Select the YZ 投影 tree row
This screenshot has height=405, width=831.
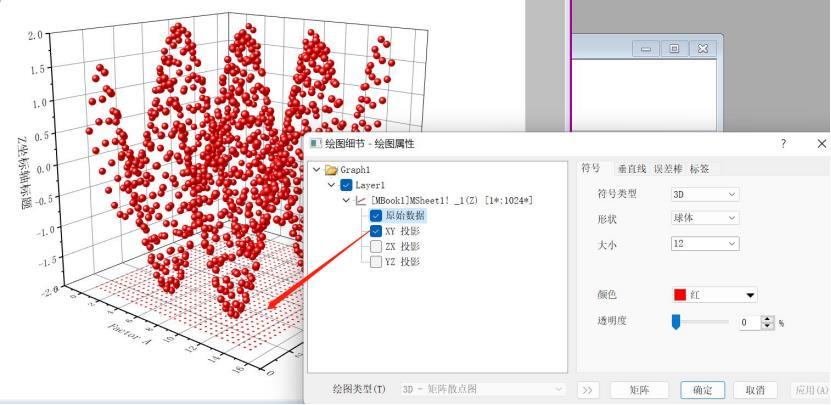pos(403,261)
